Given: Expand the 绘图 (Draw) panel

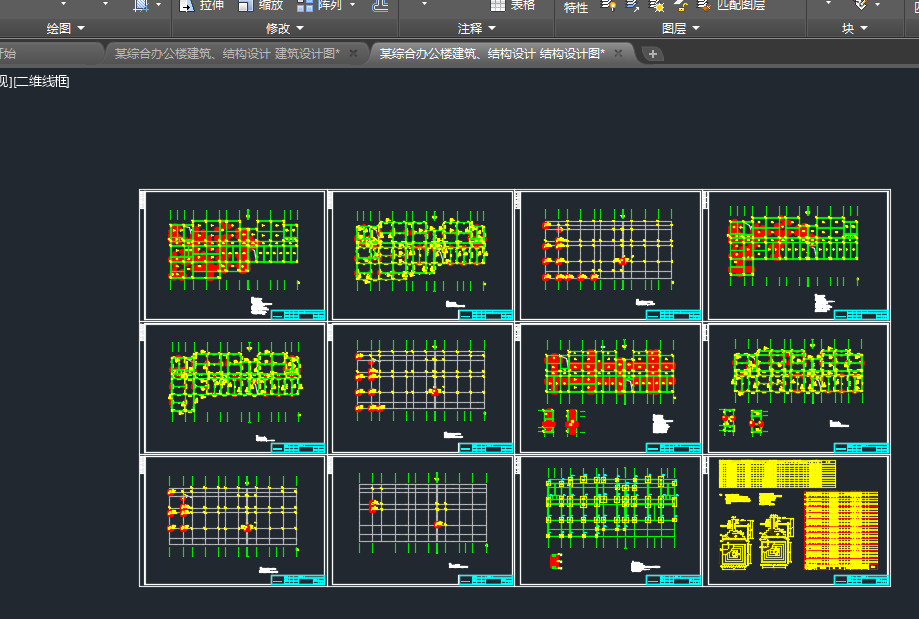Looking at the screenshot, I should (66, 29).
